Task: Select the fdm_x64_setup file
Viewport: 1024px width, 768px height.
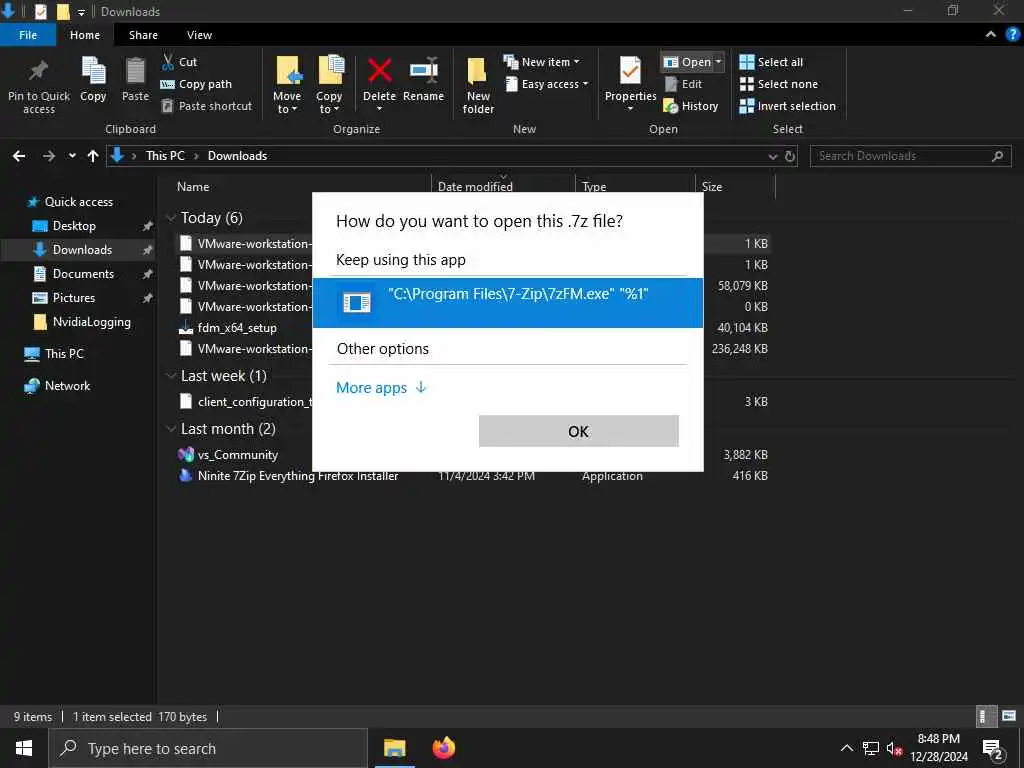Action: [237, 328]
